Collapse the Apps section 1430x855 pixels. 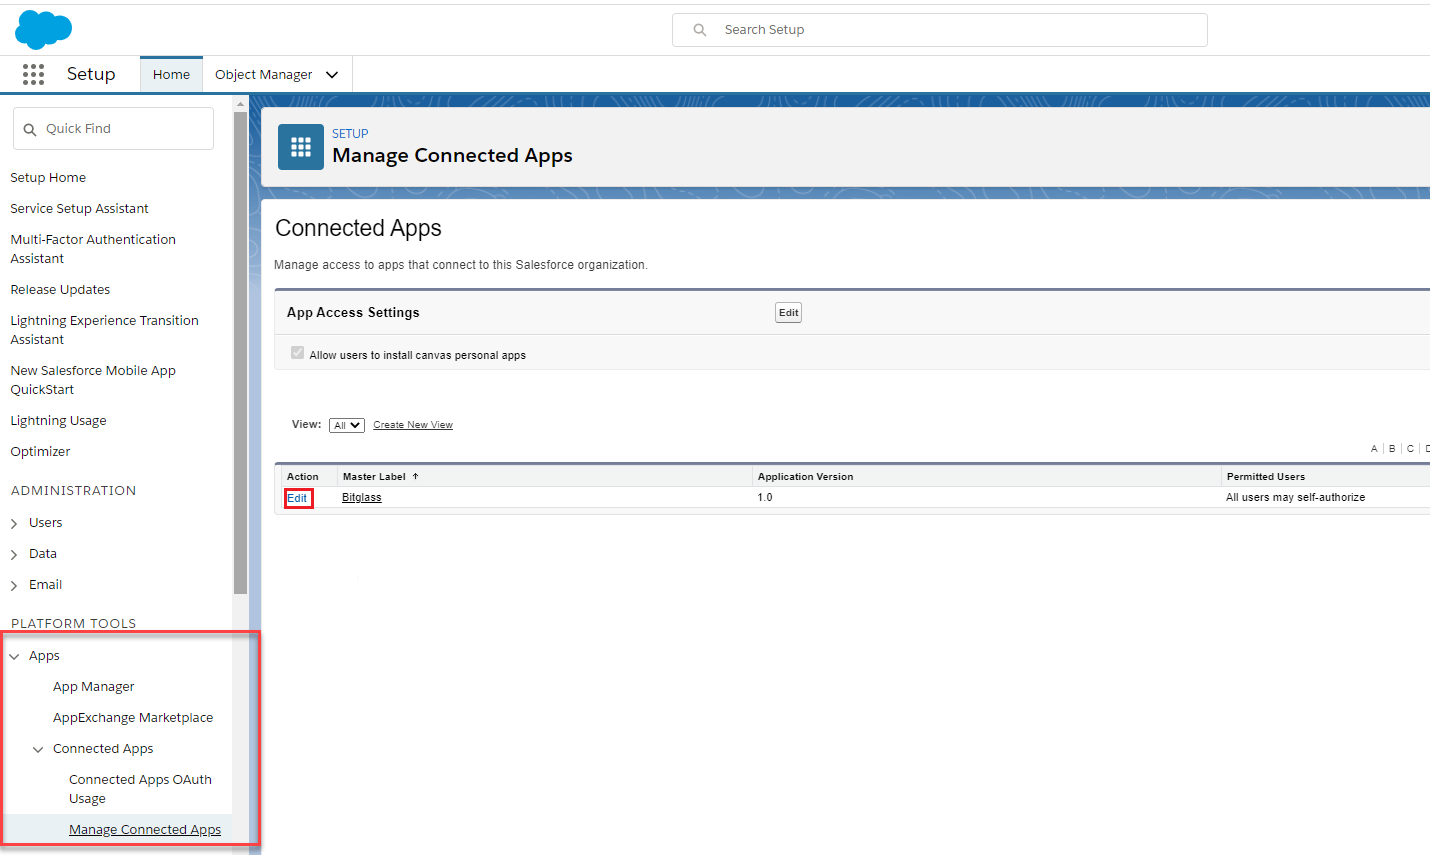(x=14, y=655)
